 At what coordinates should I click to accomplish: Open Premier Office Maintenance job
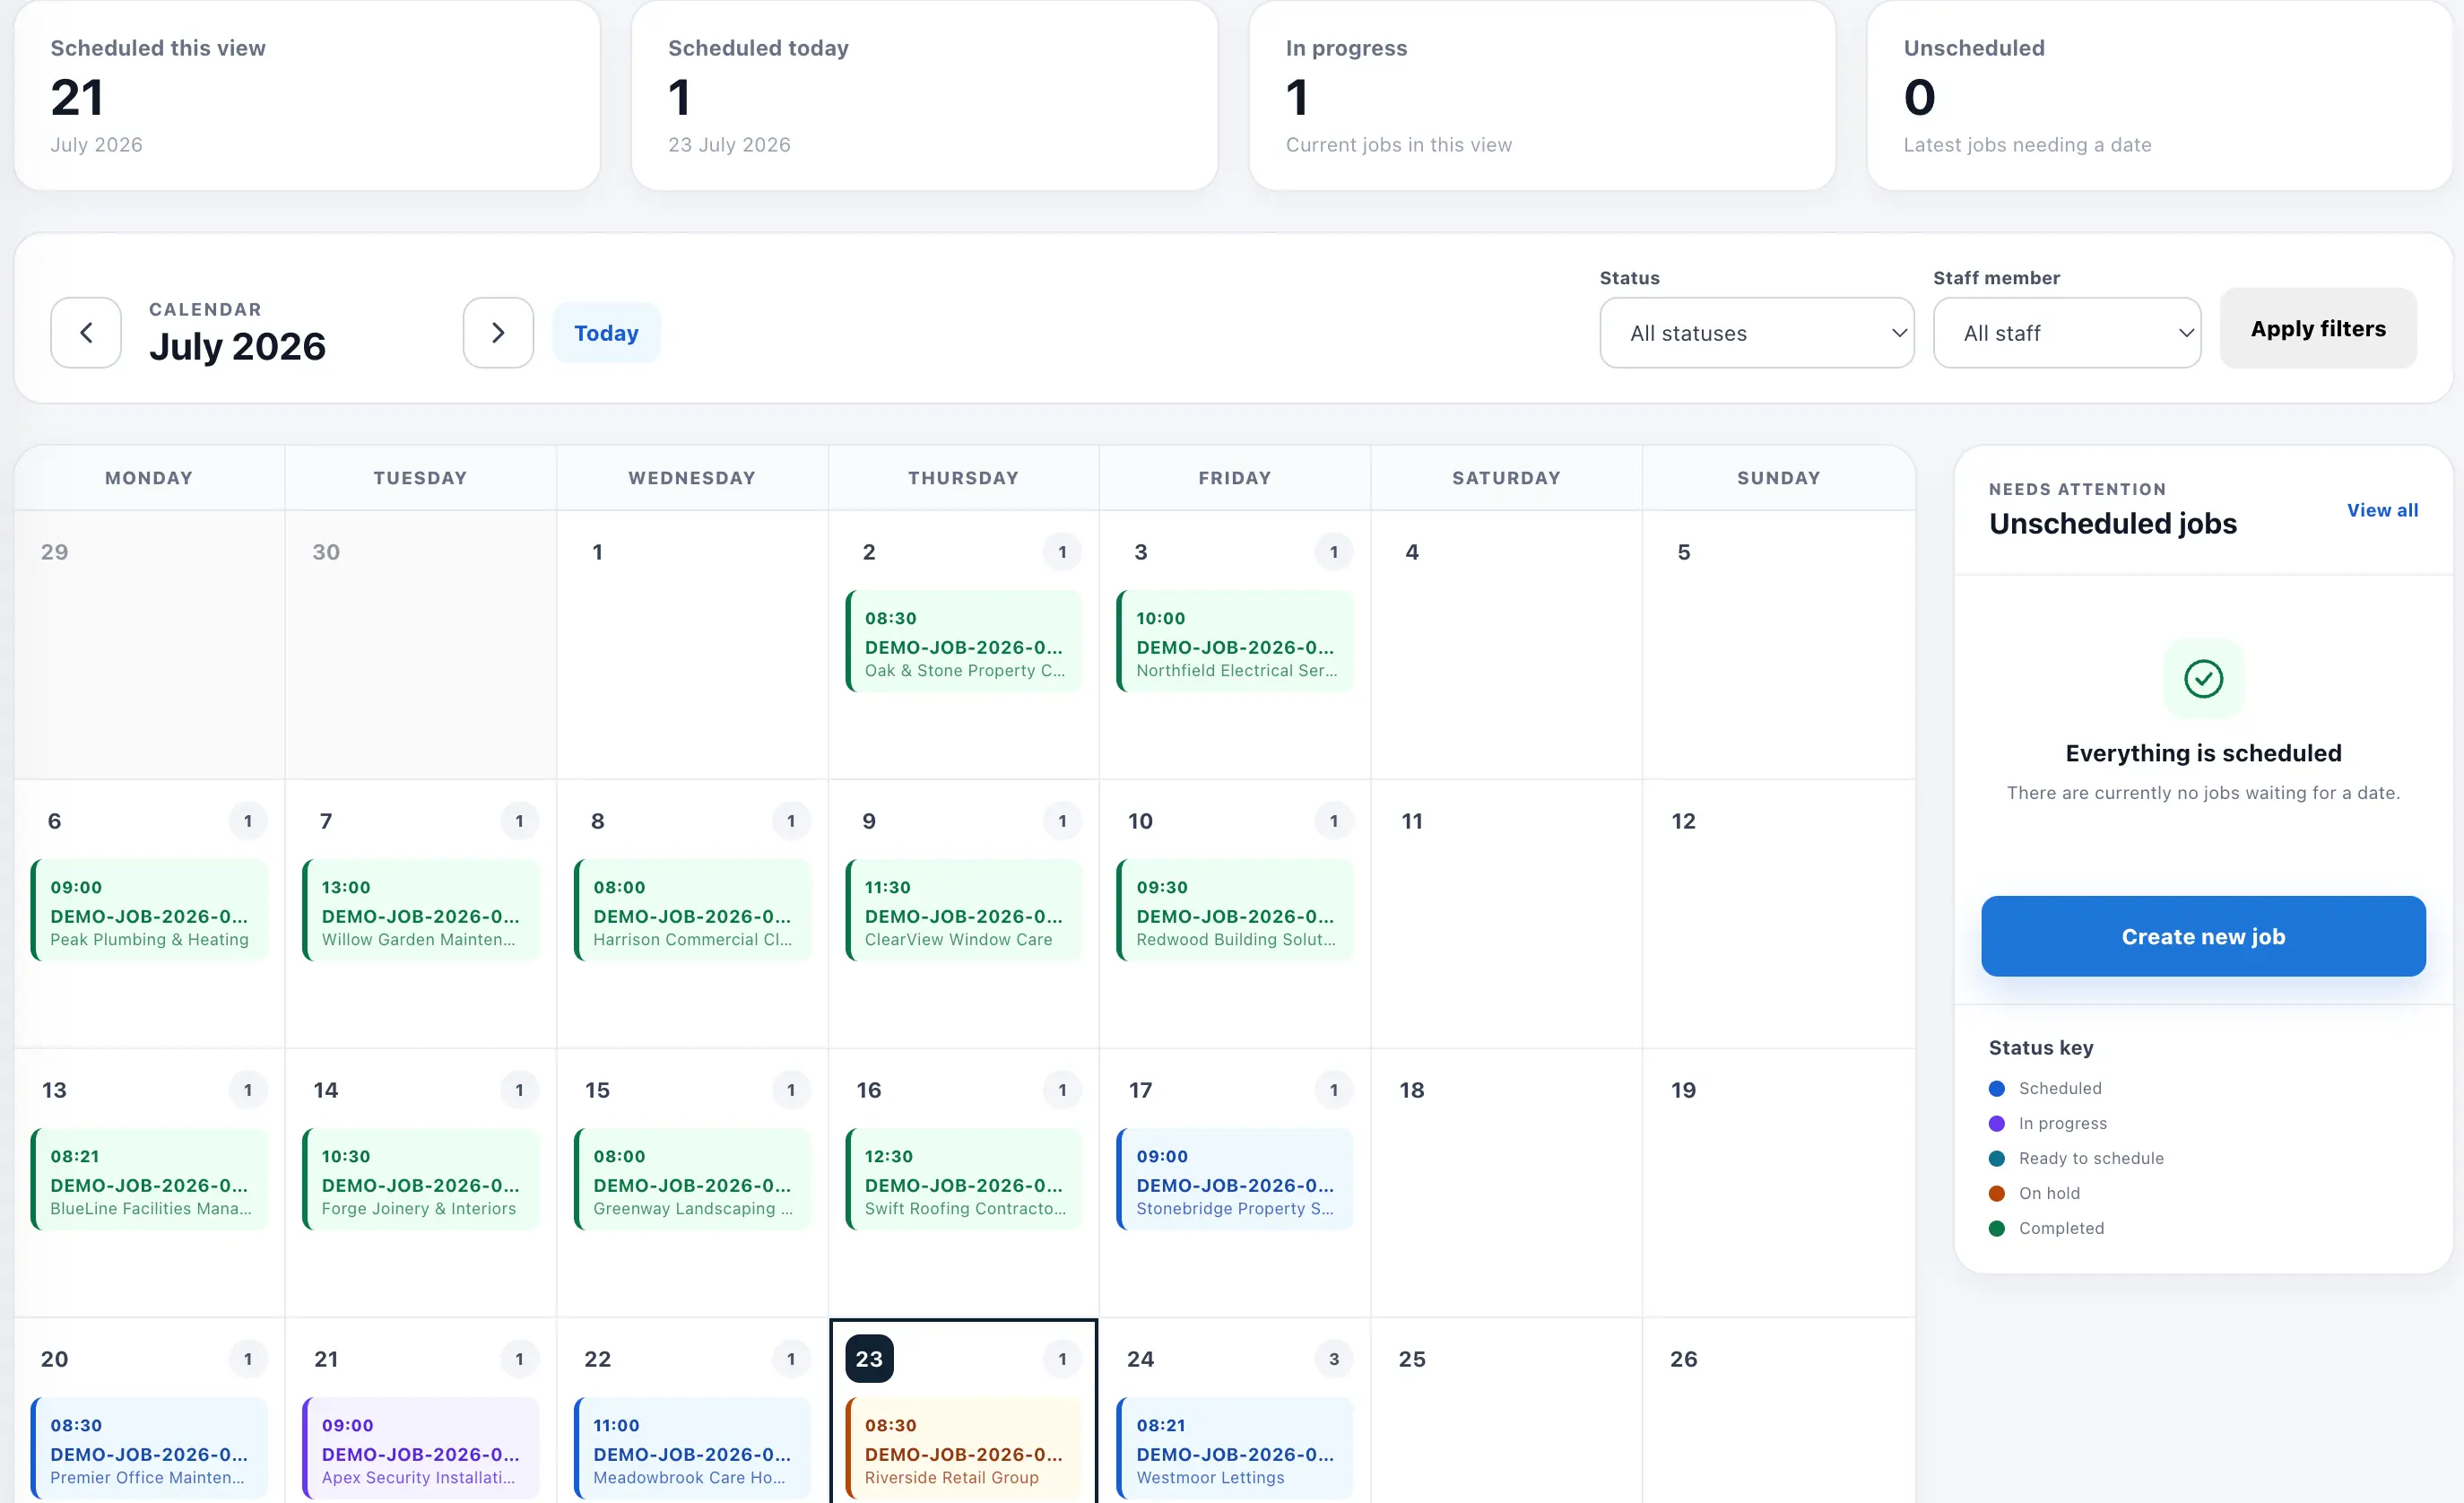coord(150,1449)
